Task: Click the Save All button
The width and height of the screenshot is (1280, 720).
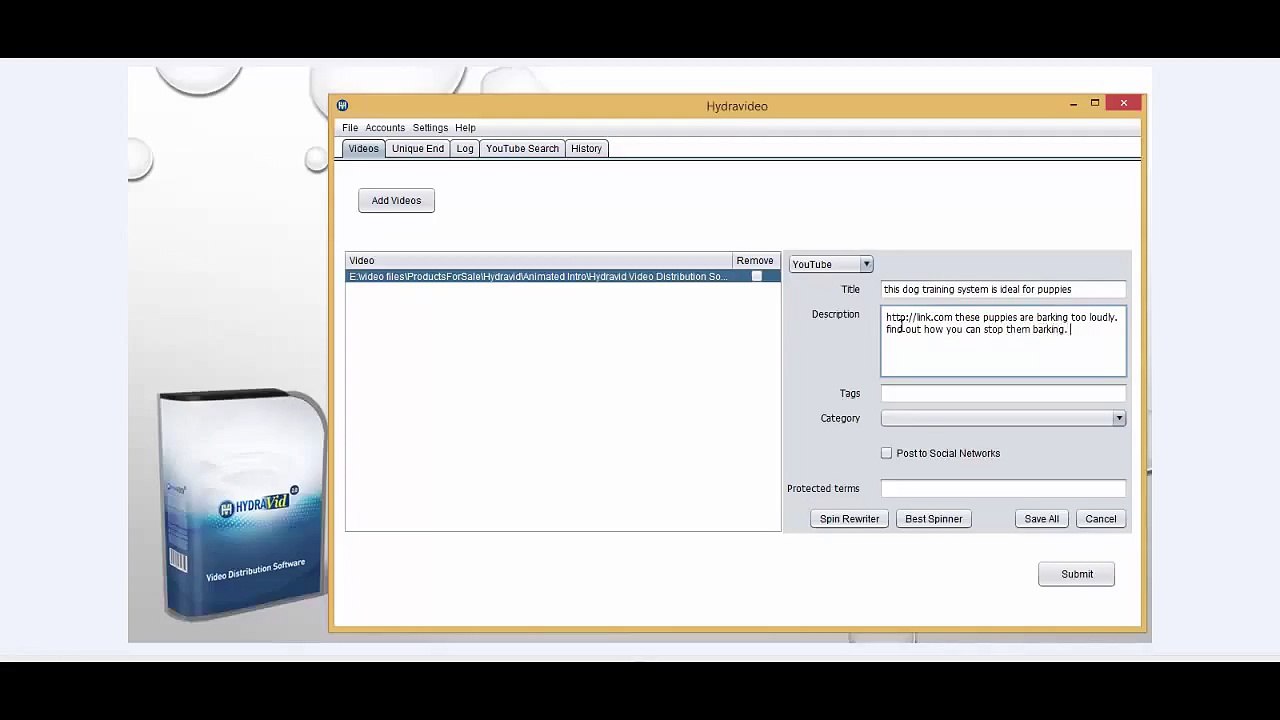Action: (1041, 519)
